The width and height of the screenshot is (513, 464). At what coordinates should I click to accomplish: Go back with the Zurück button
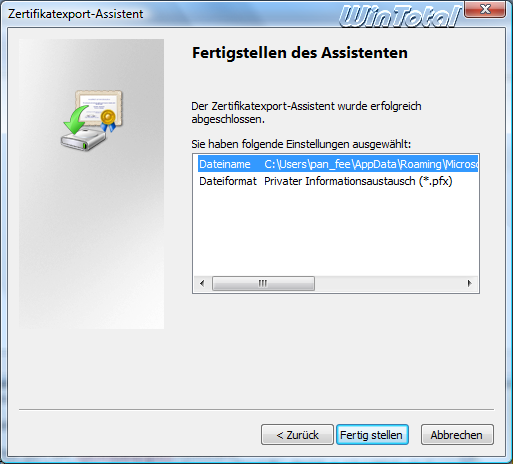(x=297, y=435)
